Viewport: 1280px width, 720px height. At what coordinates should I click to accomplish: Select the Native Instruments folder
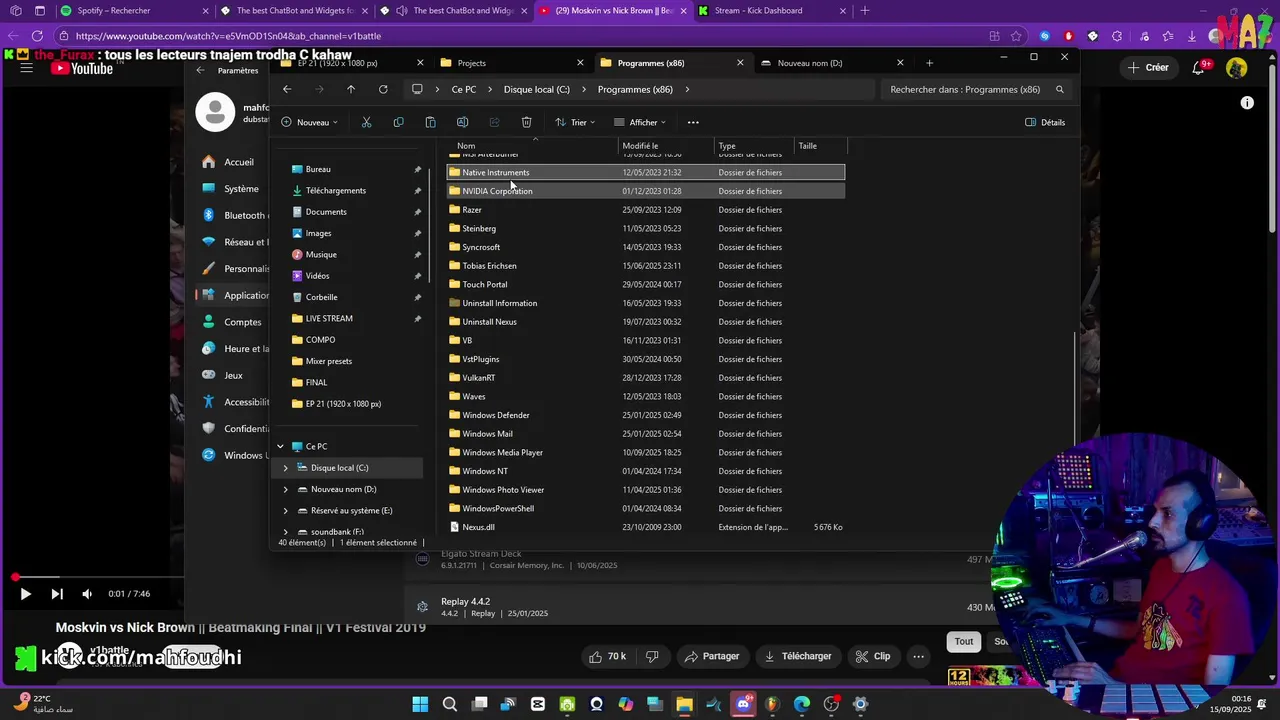[x=645, y=172]
